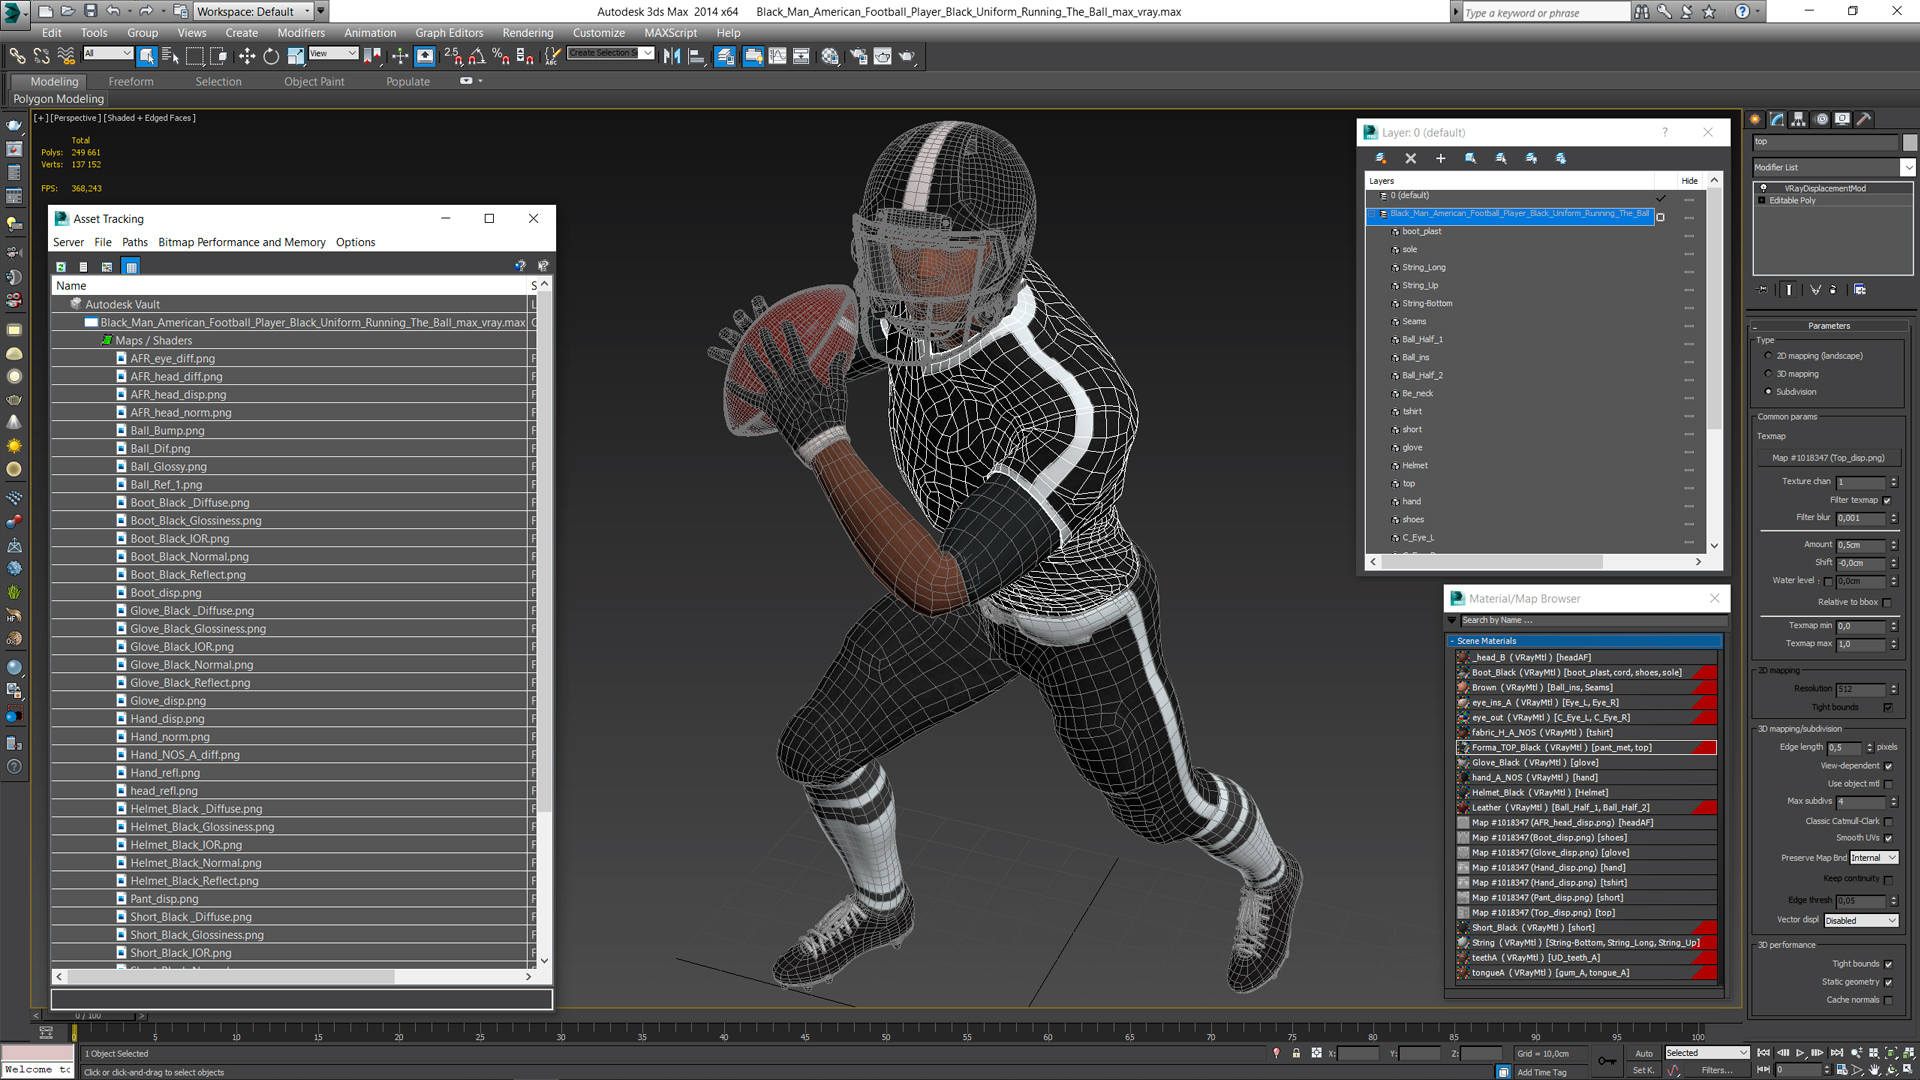Open Preserve Map Bnd Internal dropdown
This screenshot has height=1080, width=1920.
[x=1873, y=858]
